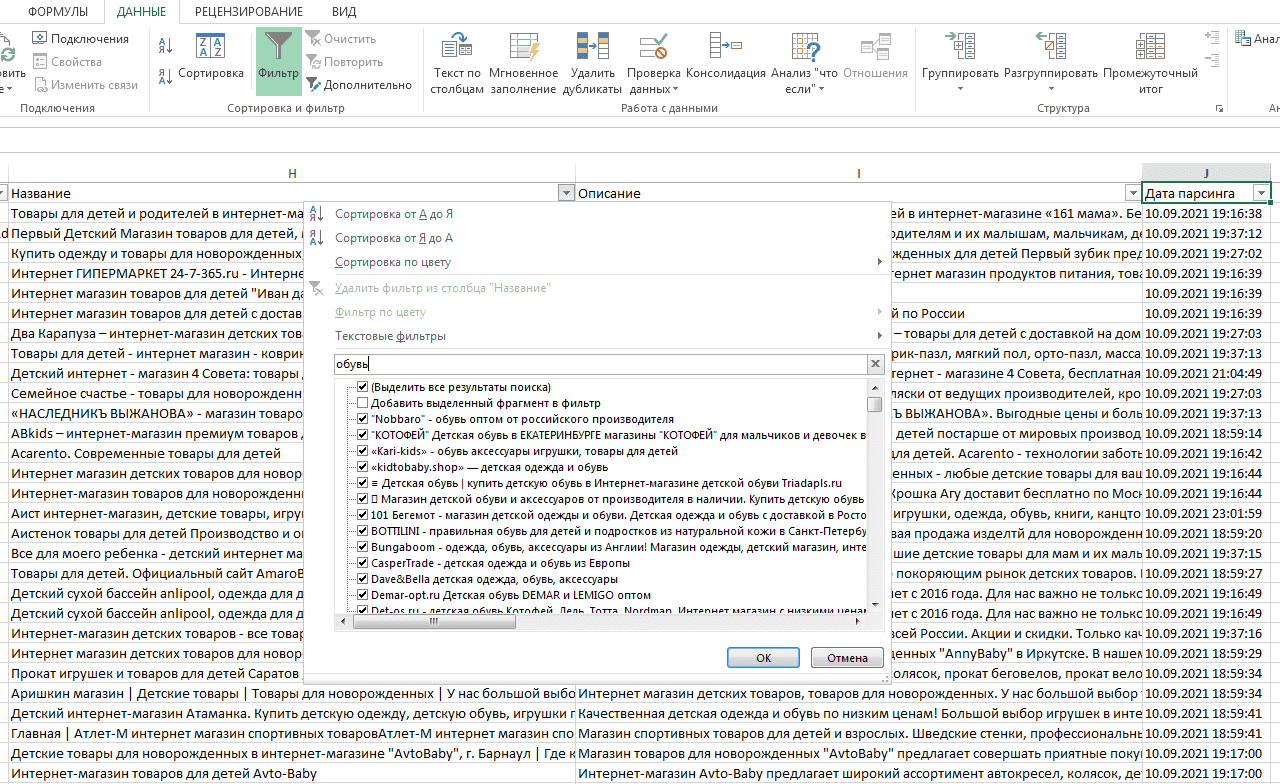1280x784 pixels.
Task: Choose 'Сортировка от Я до А' menu item
Action: tap(394, 238)
